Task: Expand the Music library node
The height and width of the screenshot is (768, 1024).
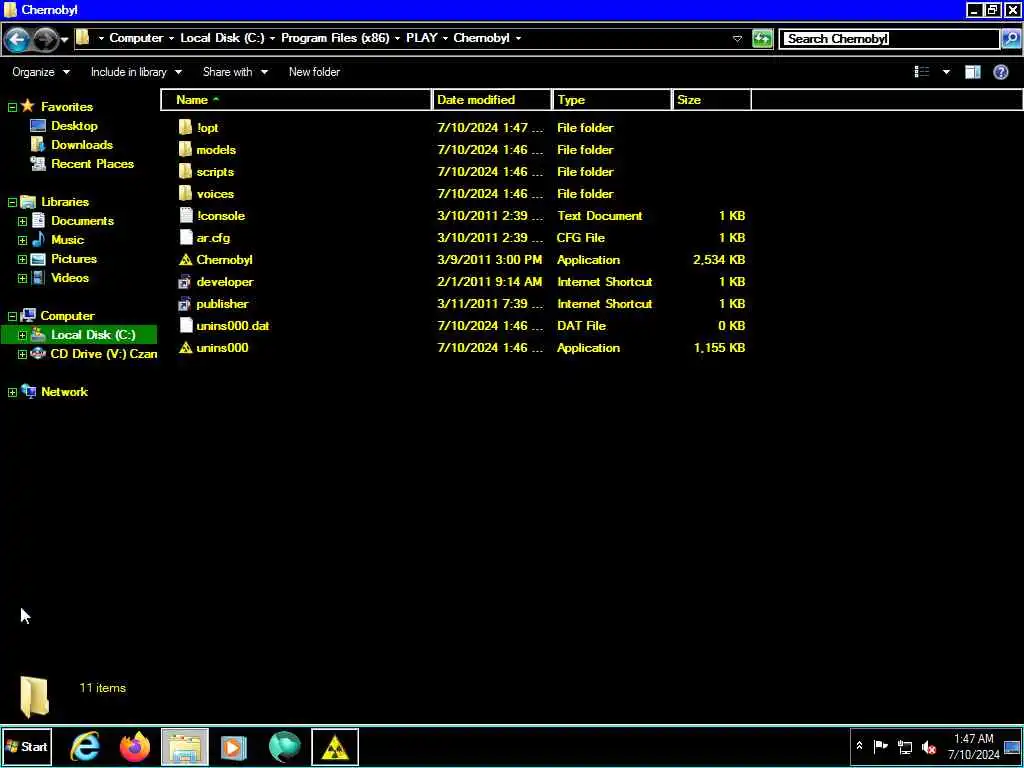Action: coord(22,240)
